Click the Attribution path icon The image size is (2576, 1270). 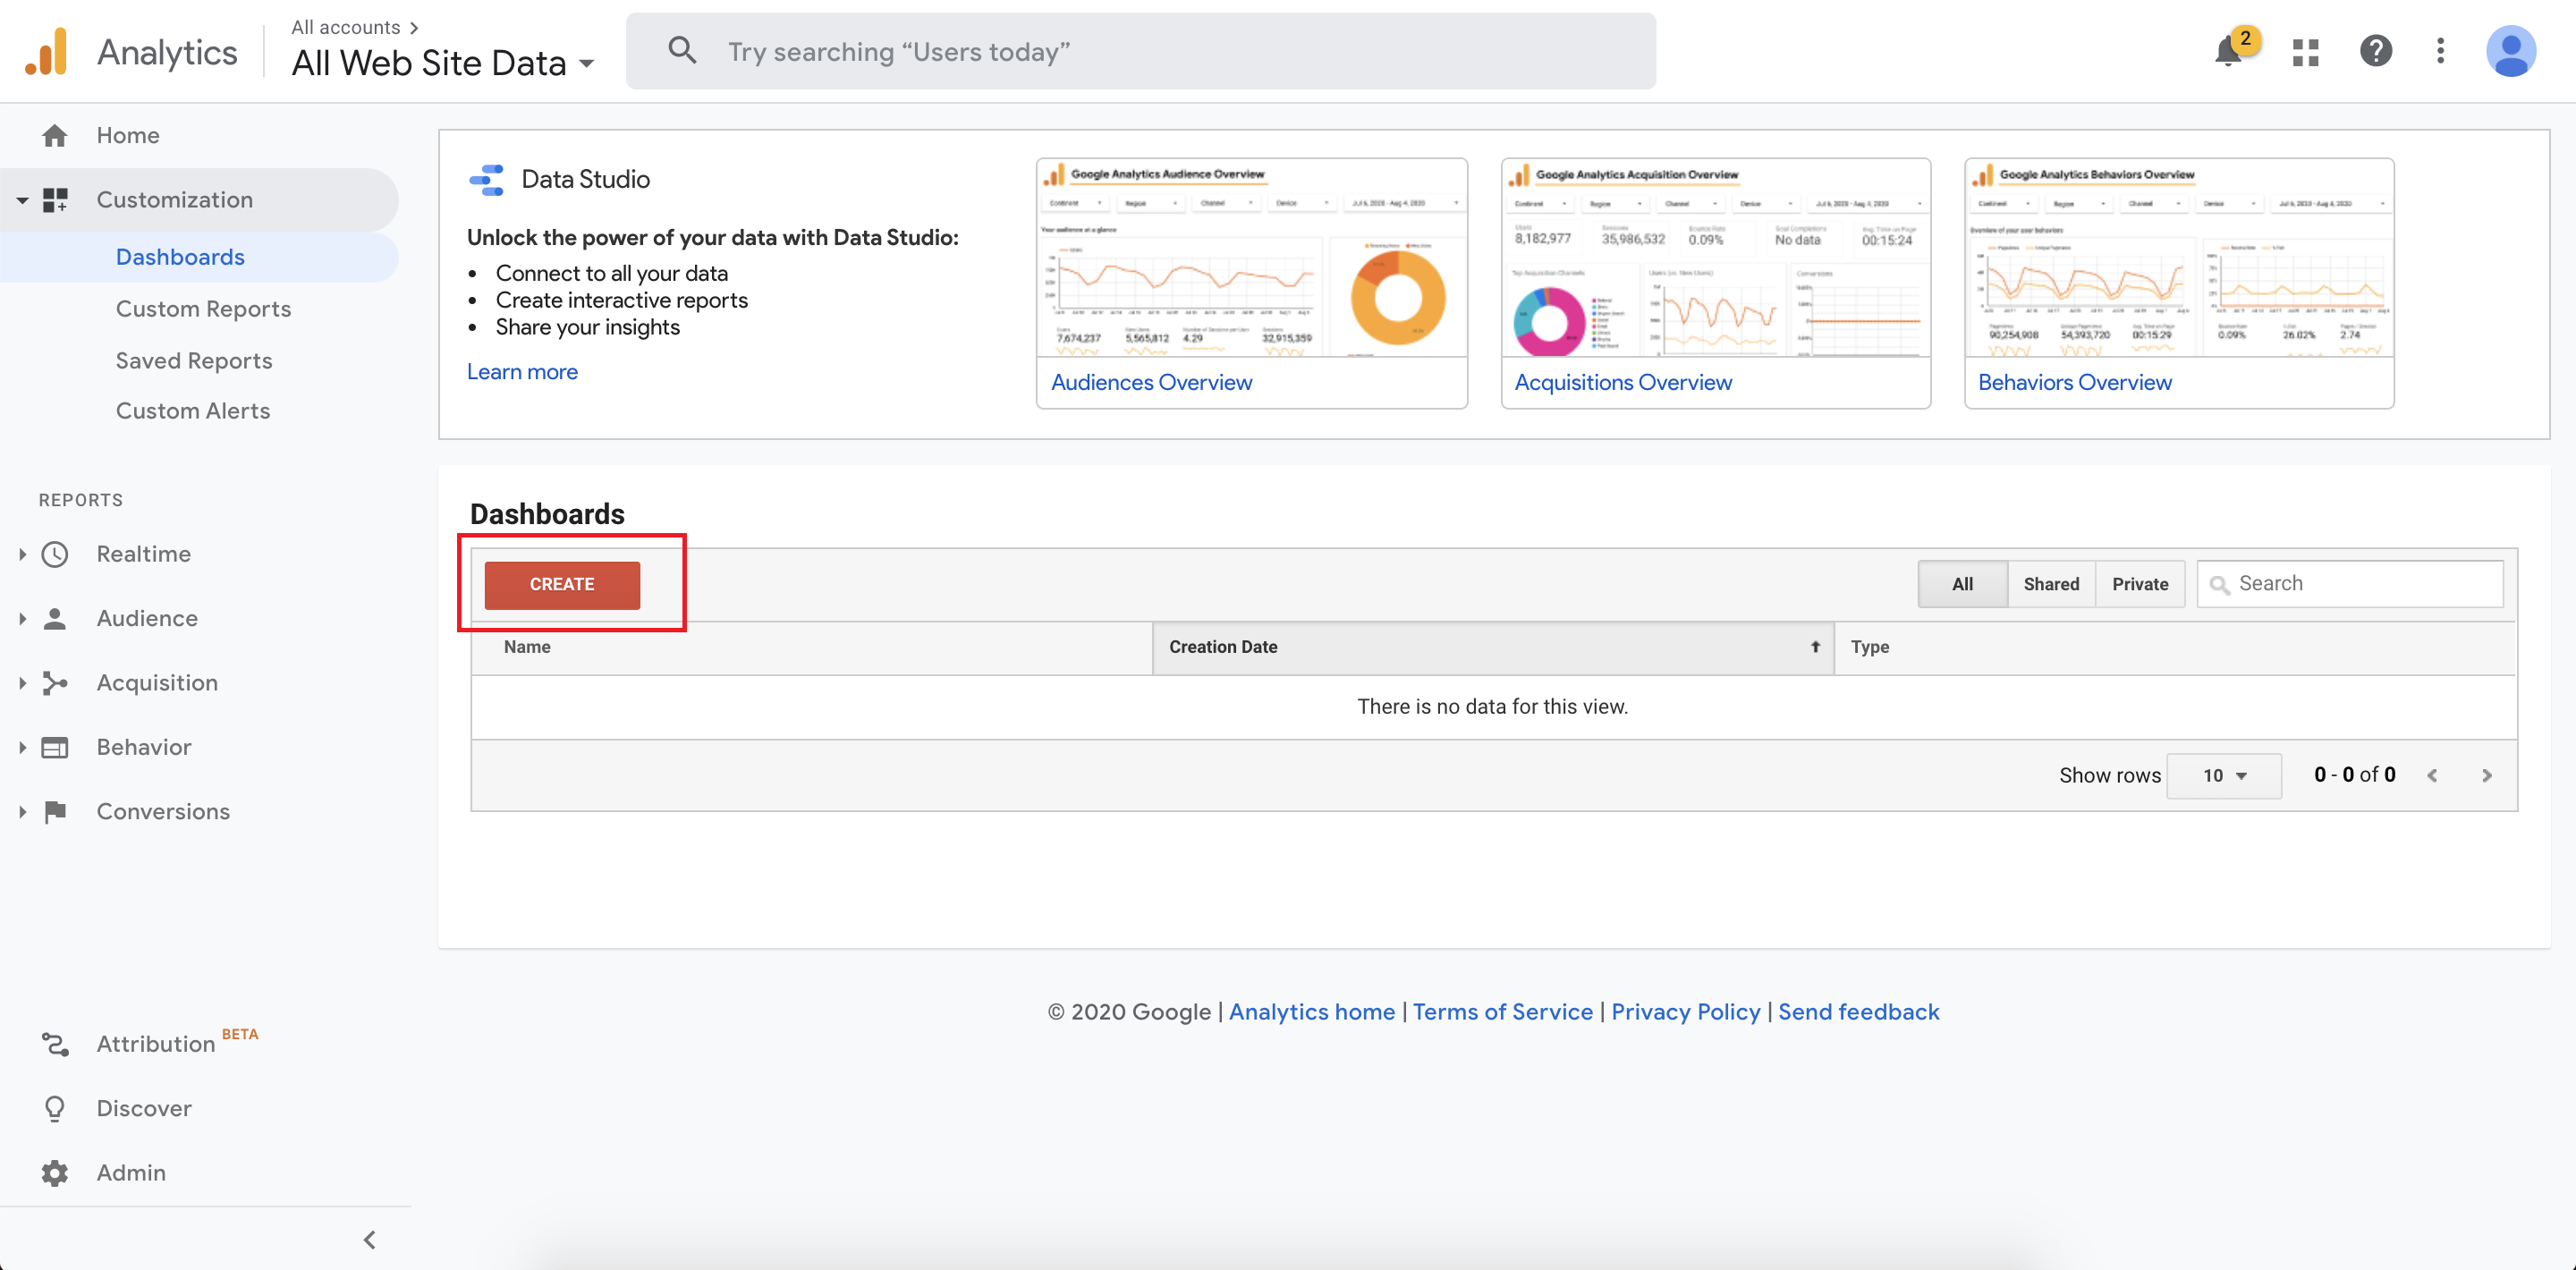click(x=55, y=1044)
